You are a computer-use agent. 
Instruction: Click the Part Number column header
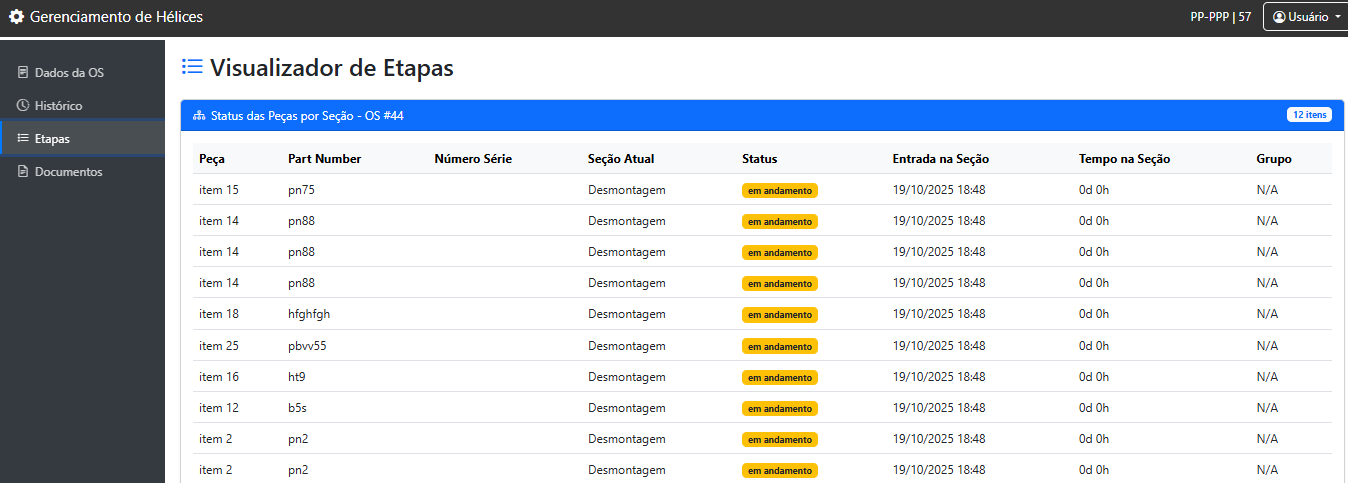(324, 159)
